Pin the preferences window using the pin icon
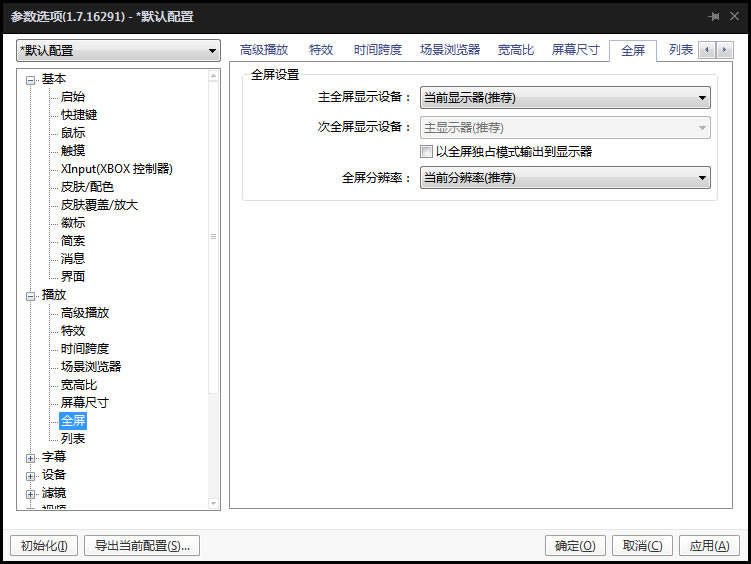Viewport: 751px width, 564px height. [714, 17]
